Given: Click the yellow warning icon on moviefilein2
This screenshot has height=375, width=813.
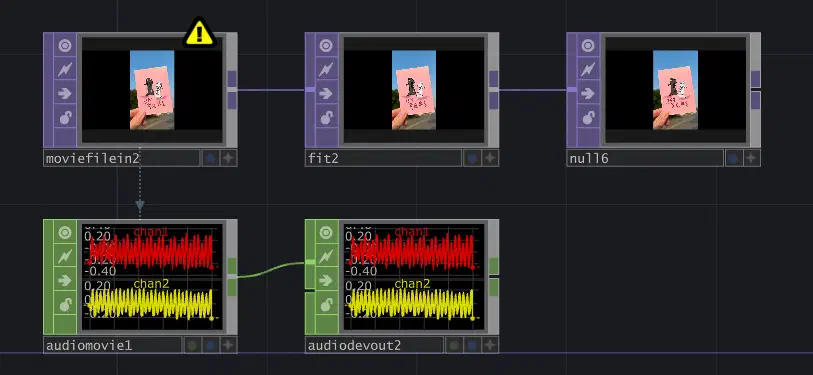Looking at the screenshot, I should [x=200, y=33].
